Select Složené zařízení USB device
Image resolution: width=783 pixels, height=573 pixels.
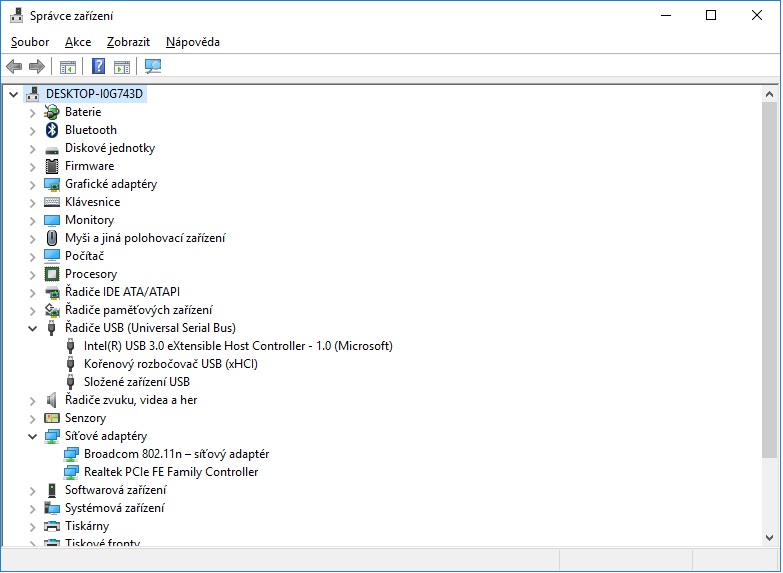pos(137,382)
